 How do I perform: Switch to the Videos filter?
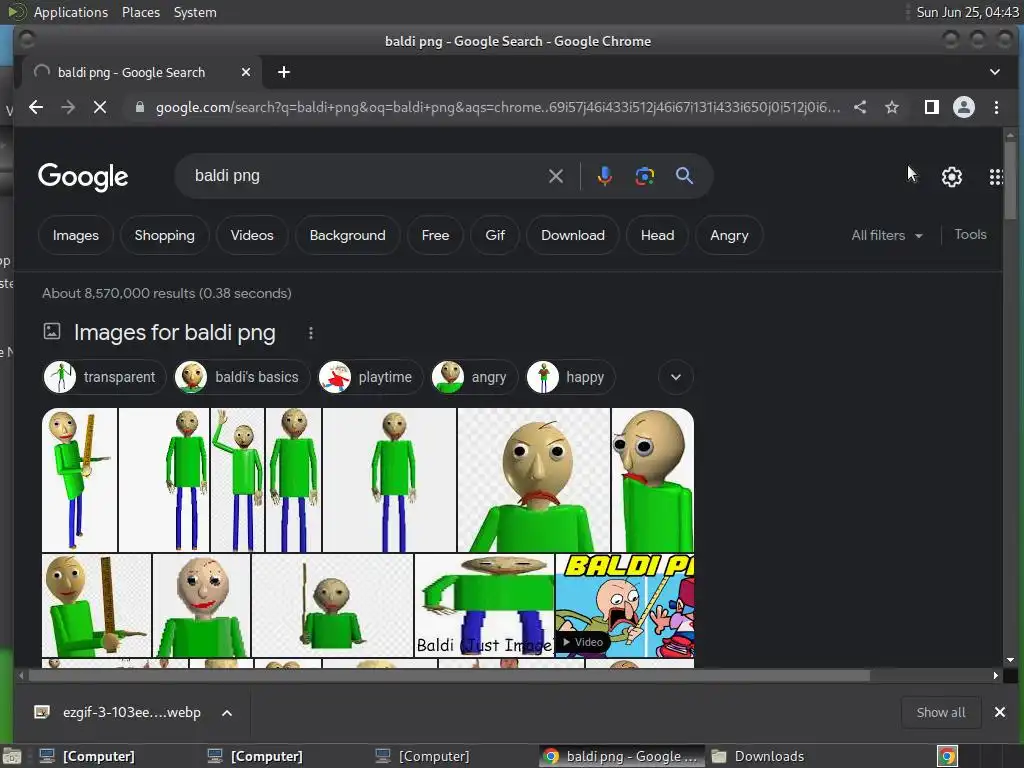click(252, 235)
